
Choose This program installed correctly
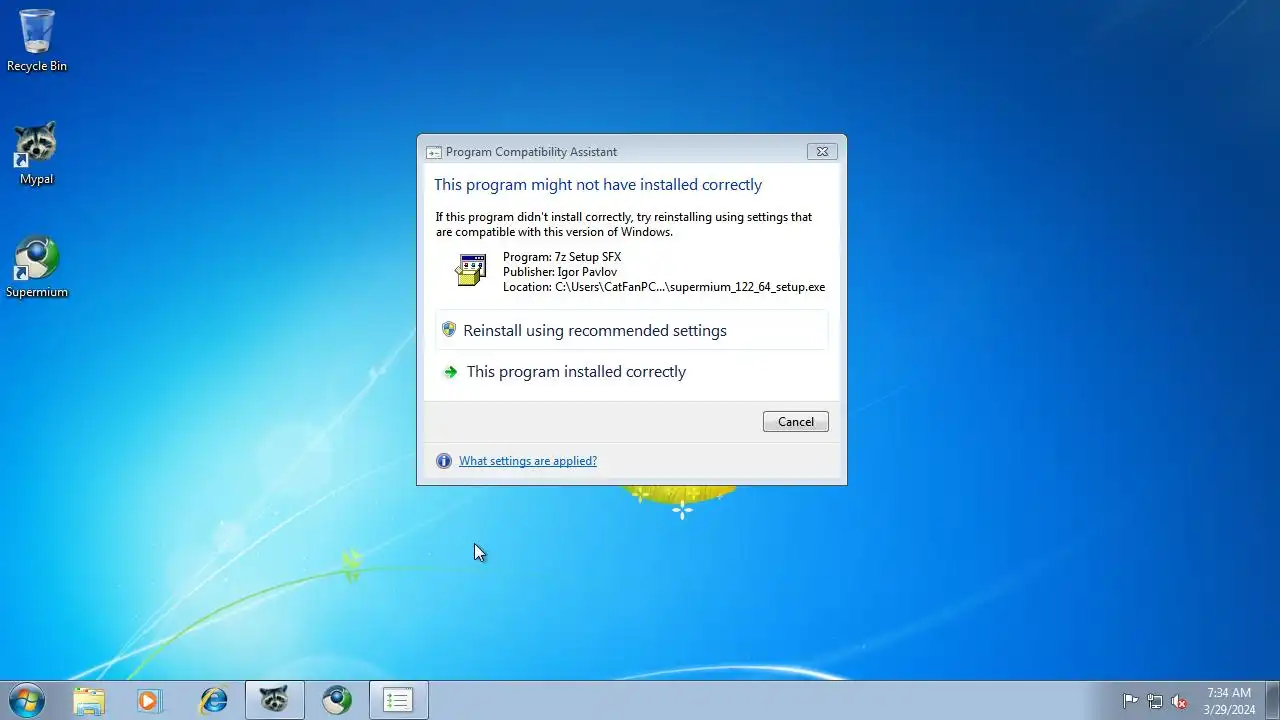click(x=632, y=371)
